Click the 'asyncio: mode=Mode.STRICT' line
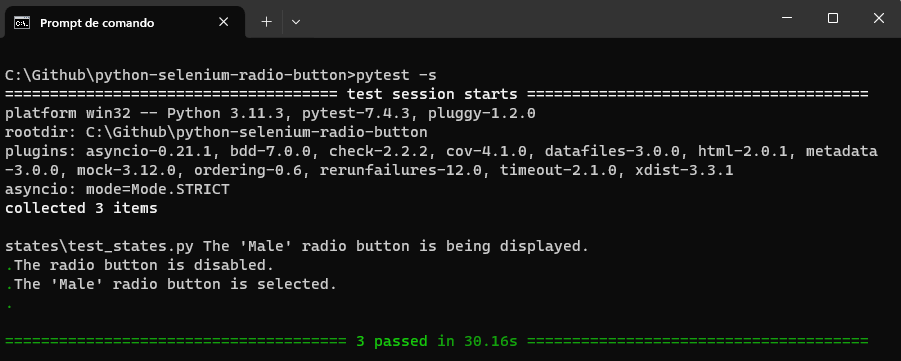Image resolution: width=901 pixels, height=361 pixels. pos(117,189)
